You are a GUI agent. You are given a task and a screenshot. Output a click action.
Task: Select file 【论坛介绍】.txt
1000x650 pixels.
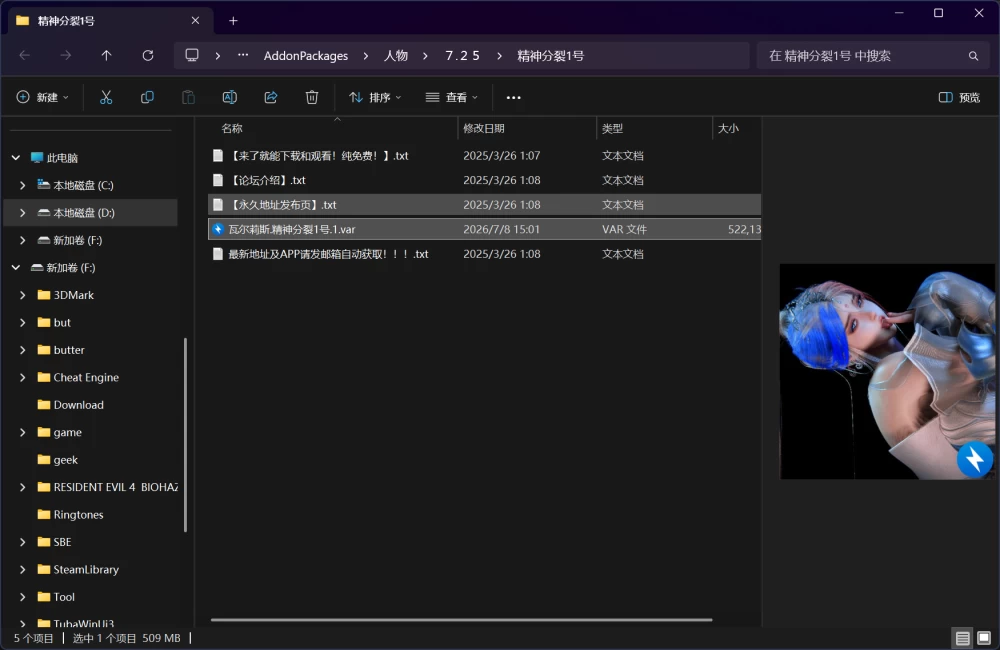[485, 181]
